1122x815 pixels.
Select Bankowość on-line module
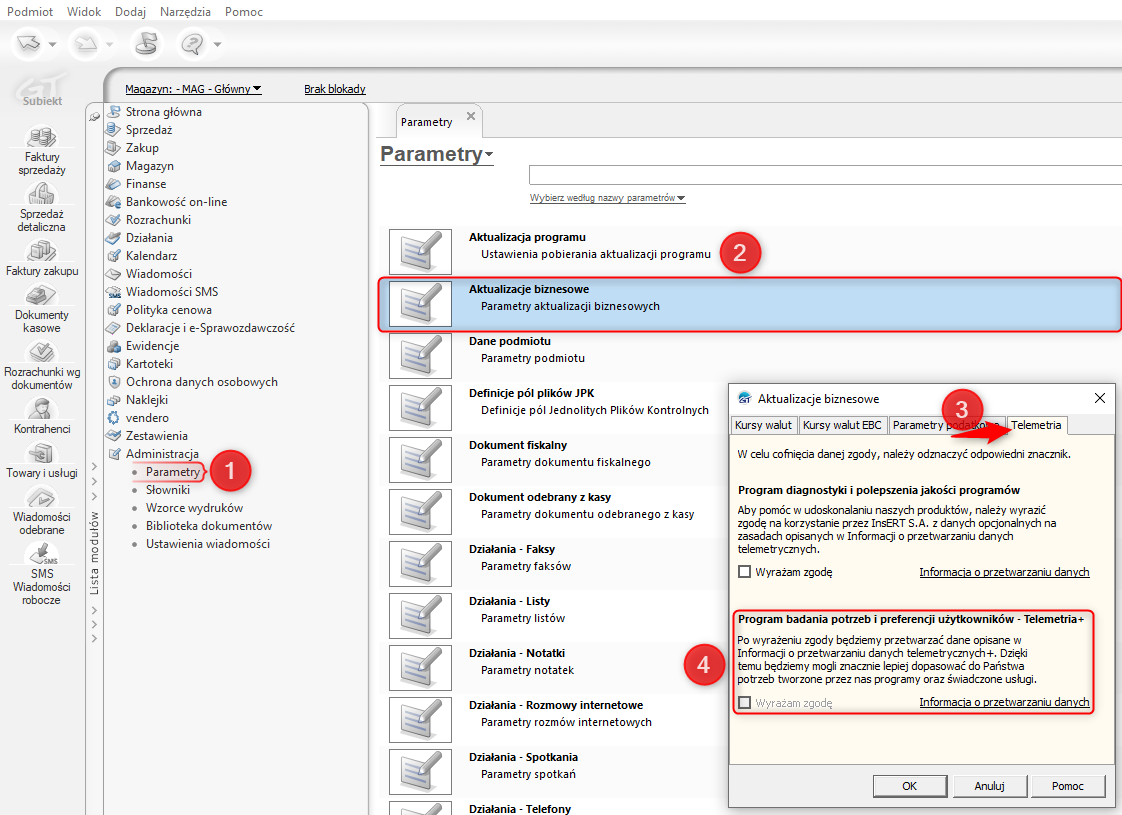[176, 202]
